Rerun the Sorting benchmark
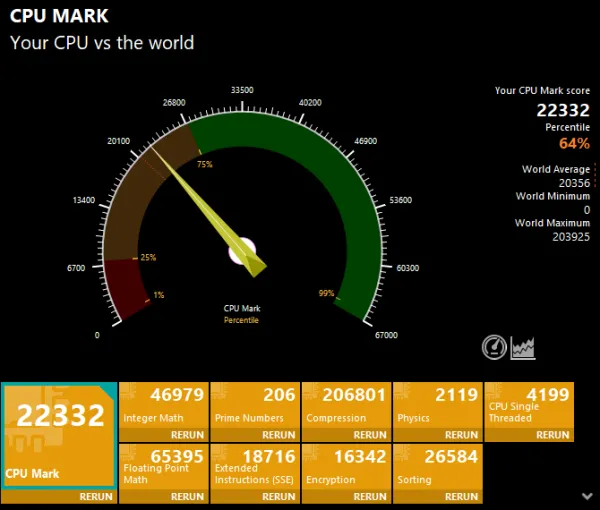 [462, 496]
